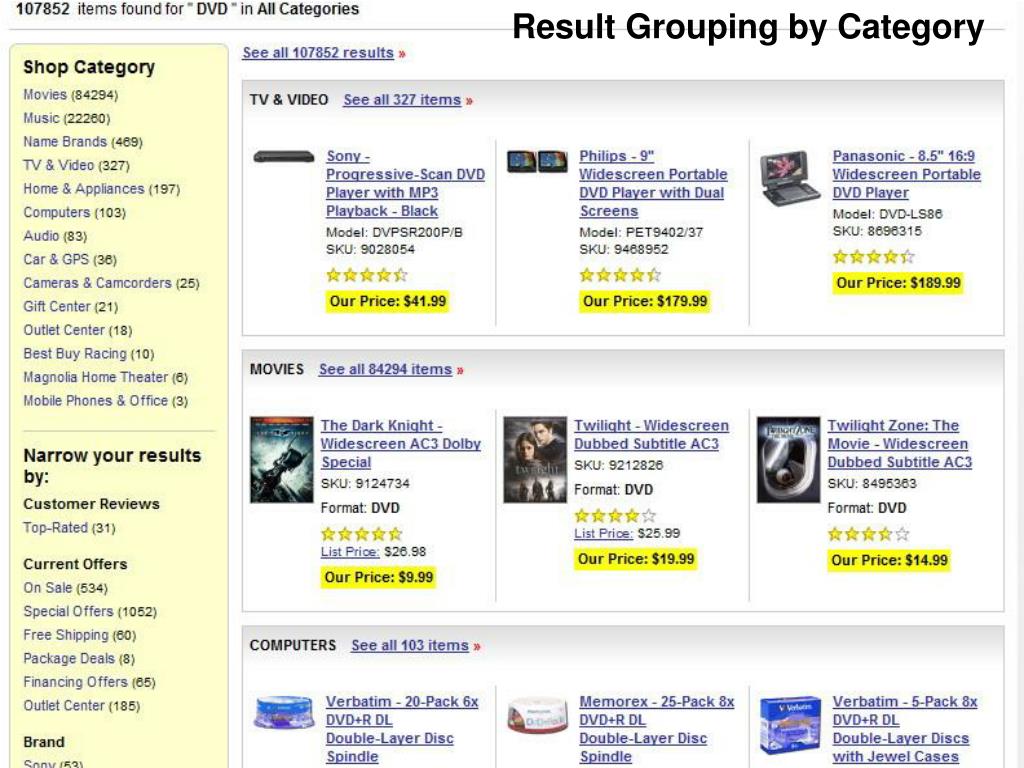The width and height of the screenshot is (1024, 768).
Task: Open Philips 9" Widescreen Portable DVD Player link
Action: 653,184
